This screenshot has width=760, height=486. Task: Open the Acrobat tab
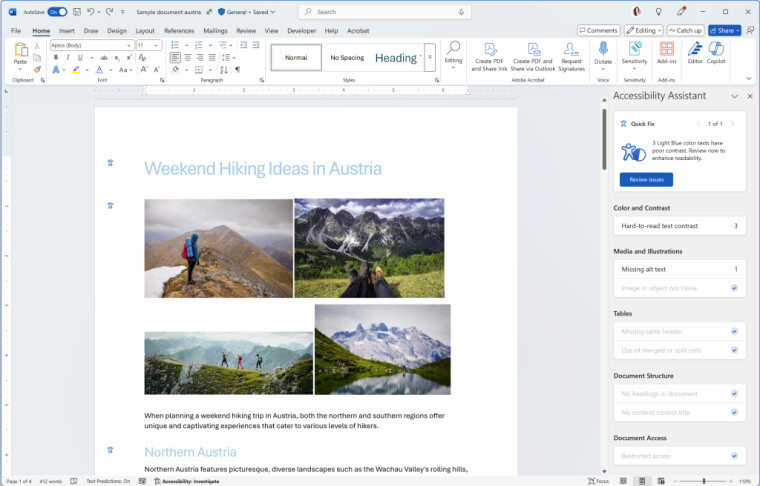358,31
